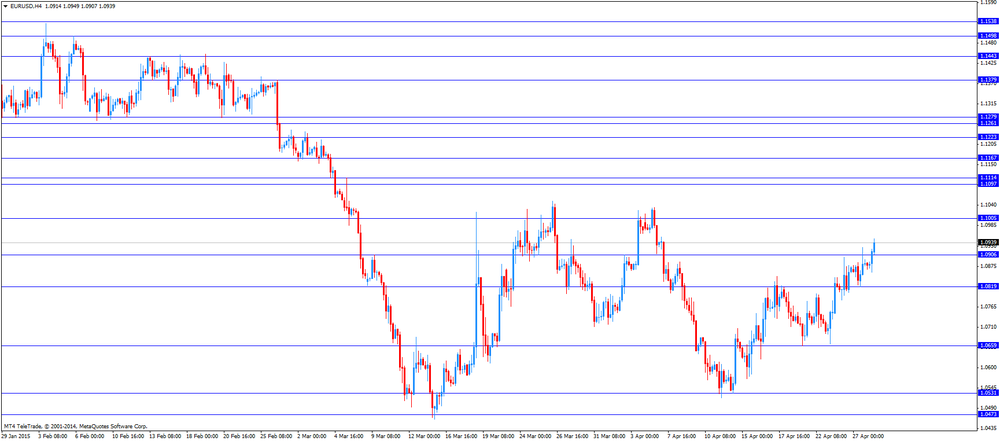This screenshot has height=441, width=1000.
Task: Click the EURUSD,H4 chart title text
Action: [26, 6]
